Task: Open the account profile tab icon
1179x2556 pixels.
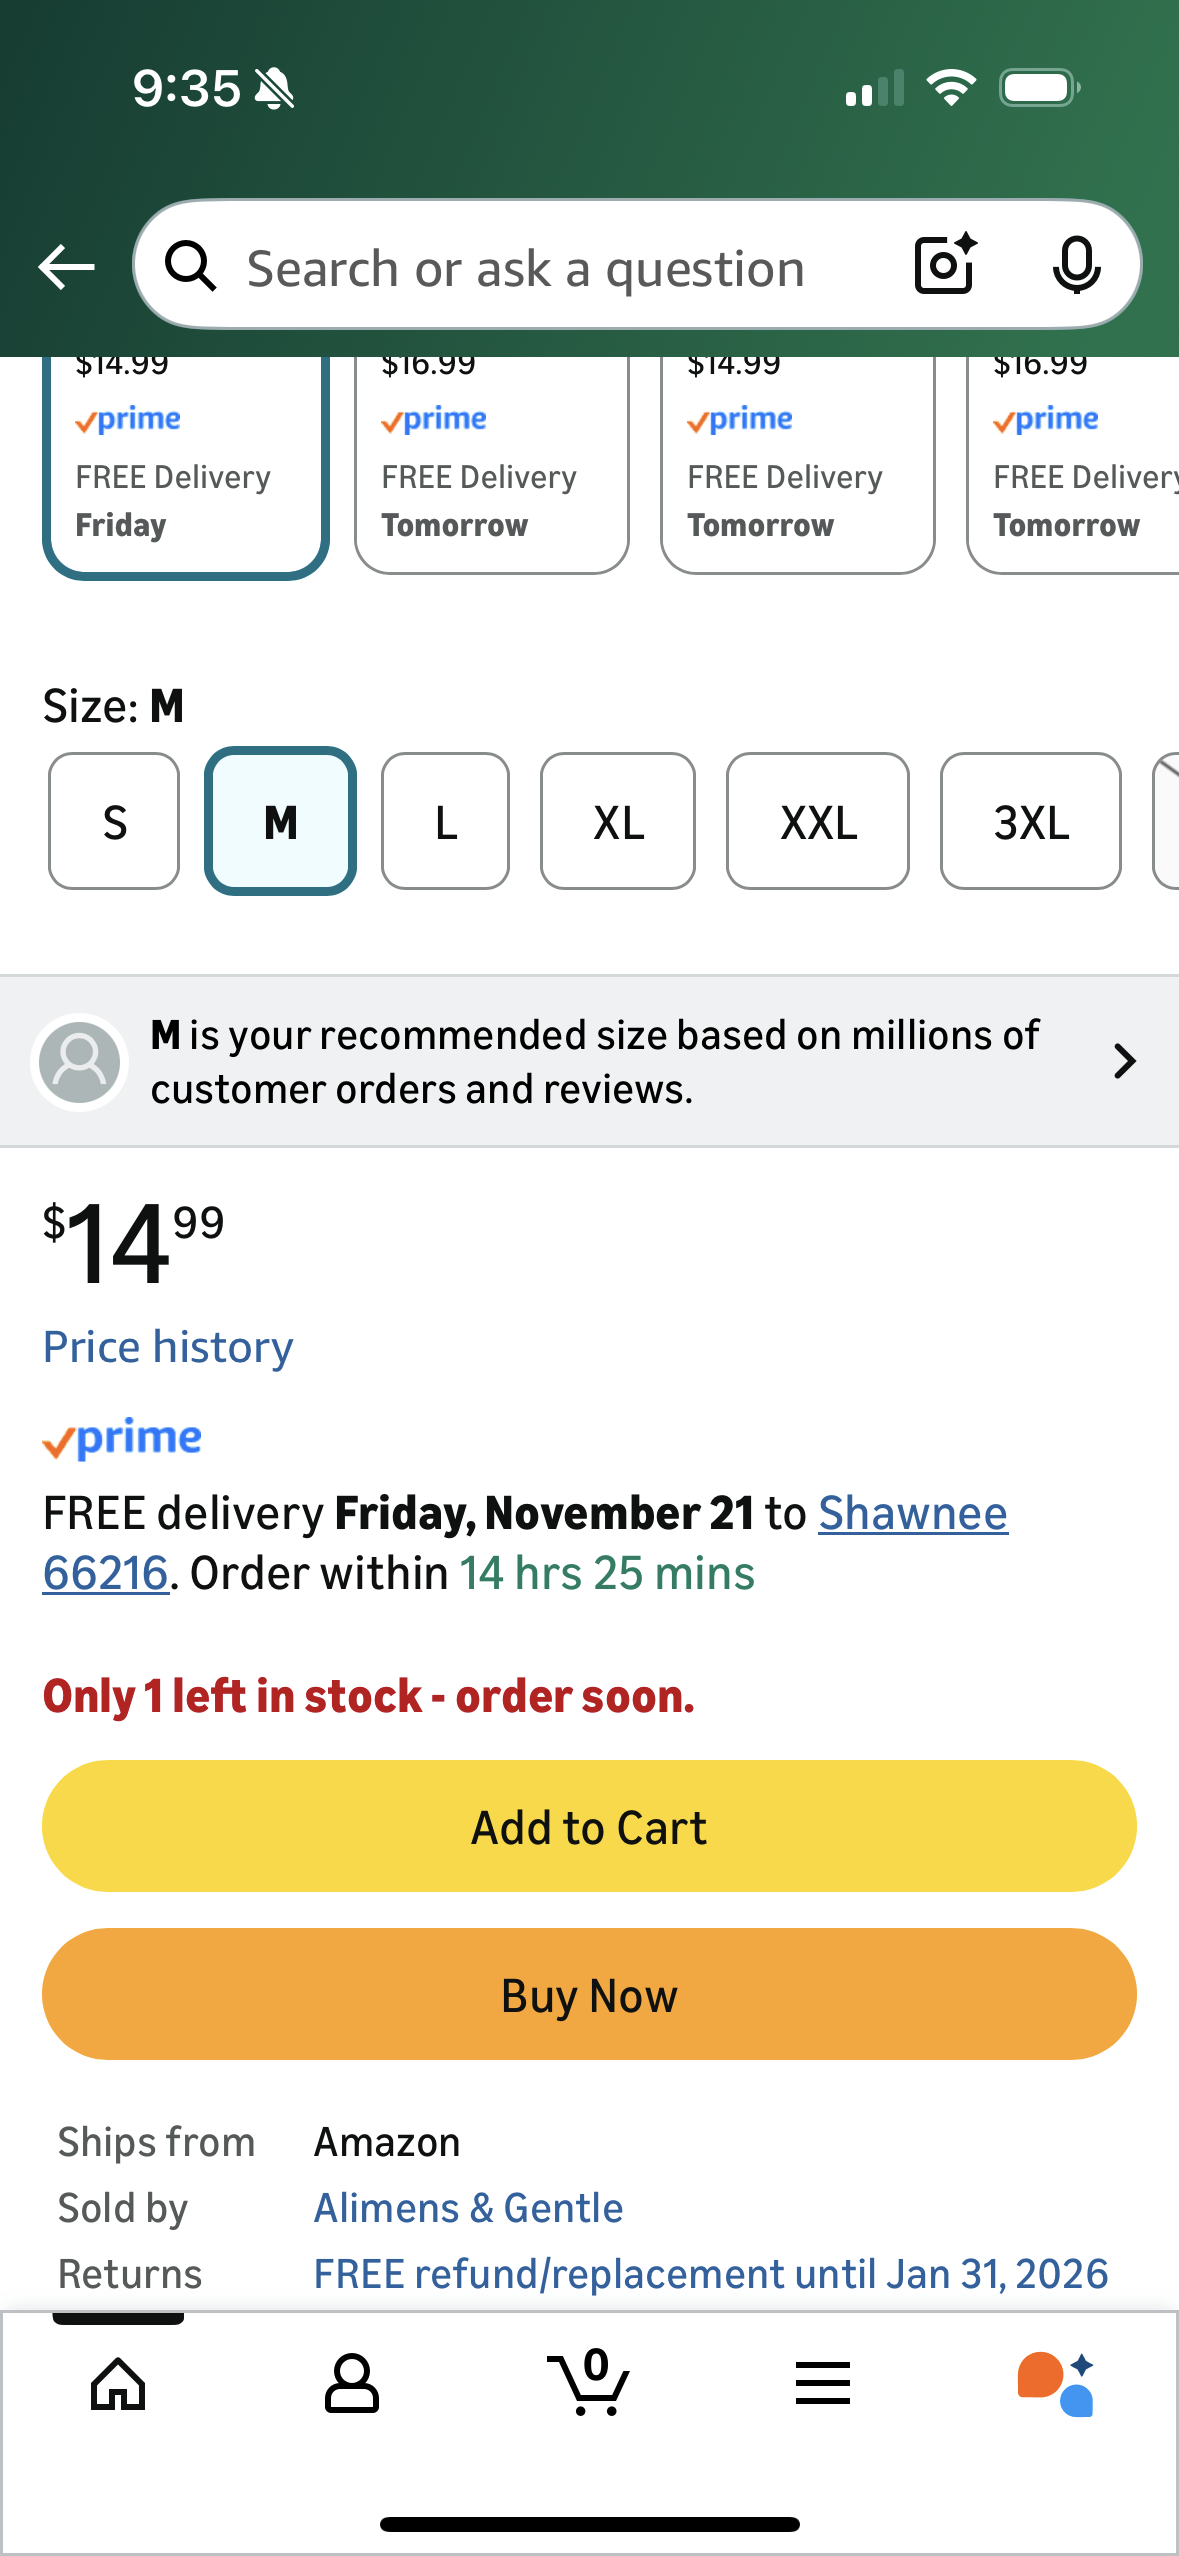Action: [x=352, y=2384]
